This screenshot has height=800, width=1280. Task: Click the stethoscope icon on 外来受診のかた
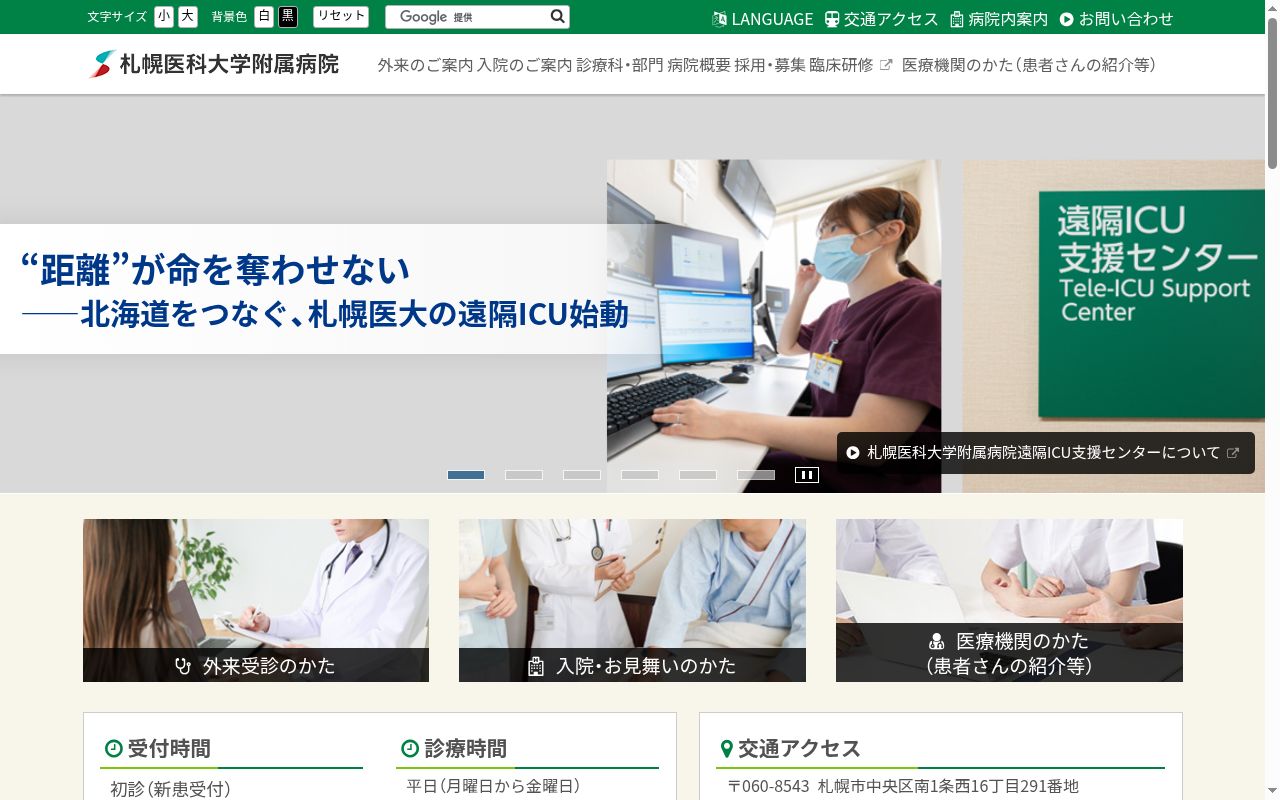[x=183, y=666]
